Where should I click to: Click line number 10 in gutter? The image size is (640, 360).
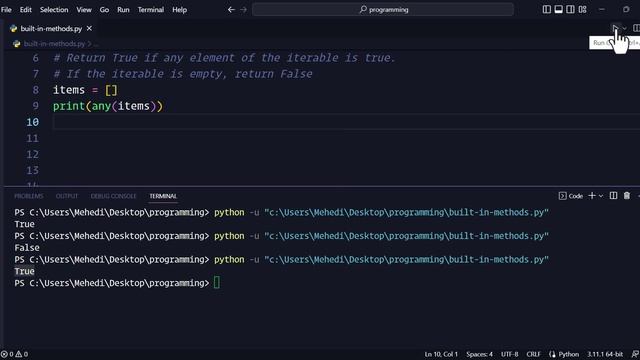click(33, 122)
